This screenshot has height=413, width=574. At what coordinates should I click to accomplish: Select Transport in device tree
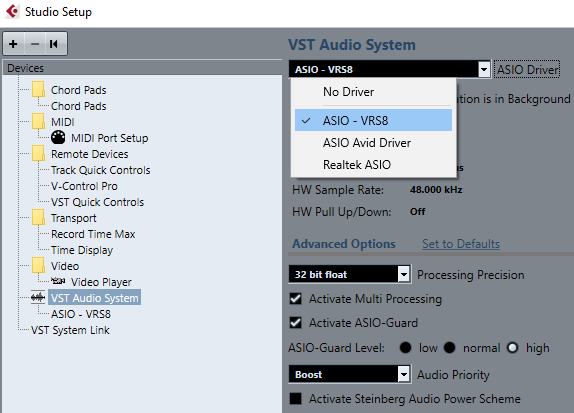74,218
